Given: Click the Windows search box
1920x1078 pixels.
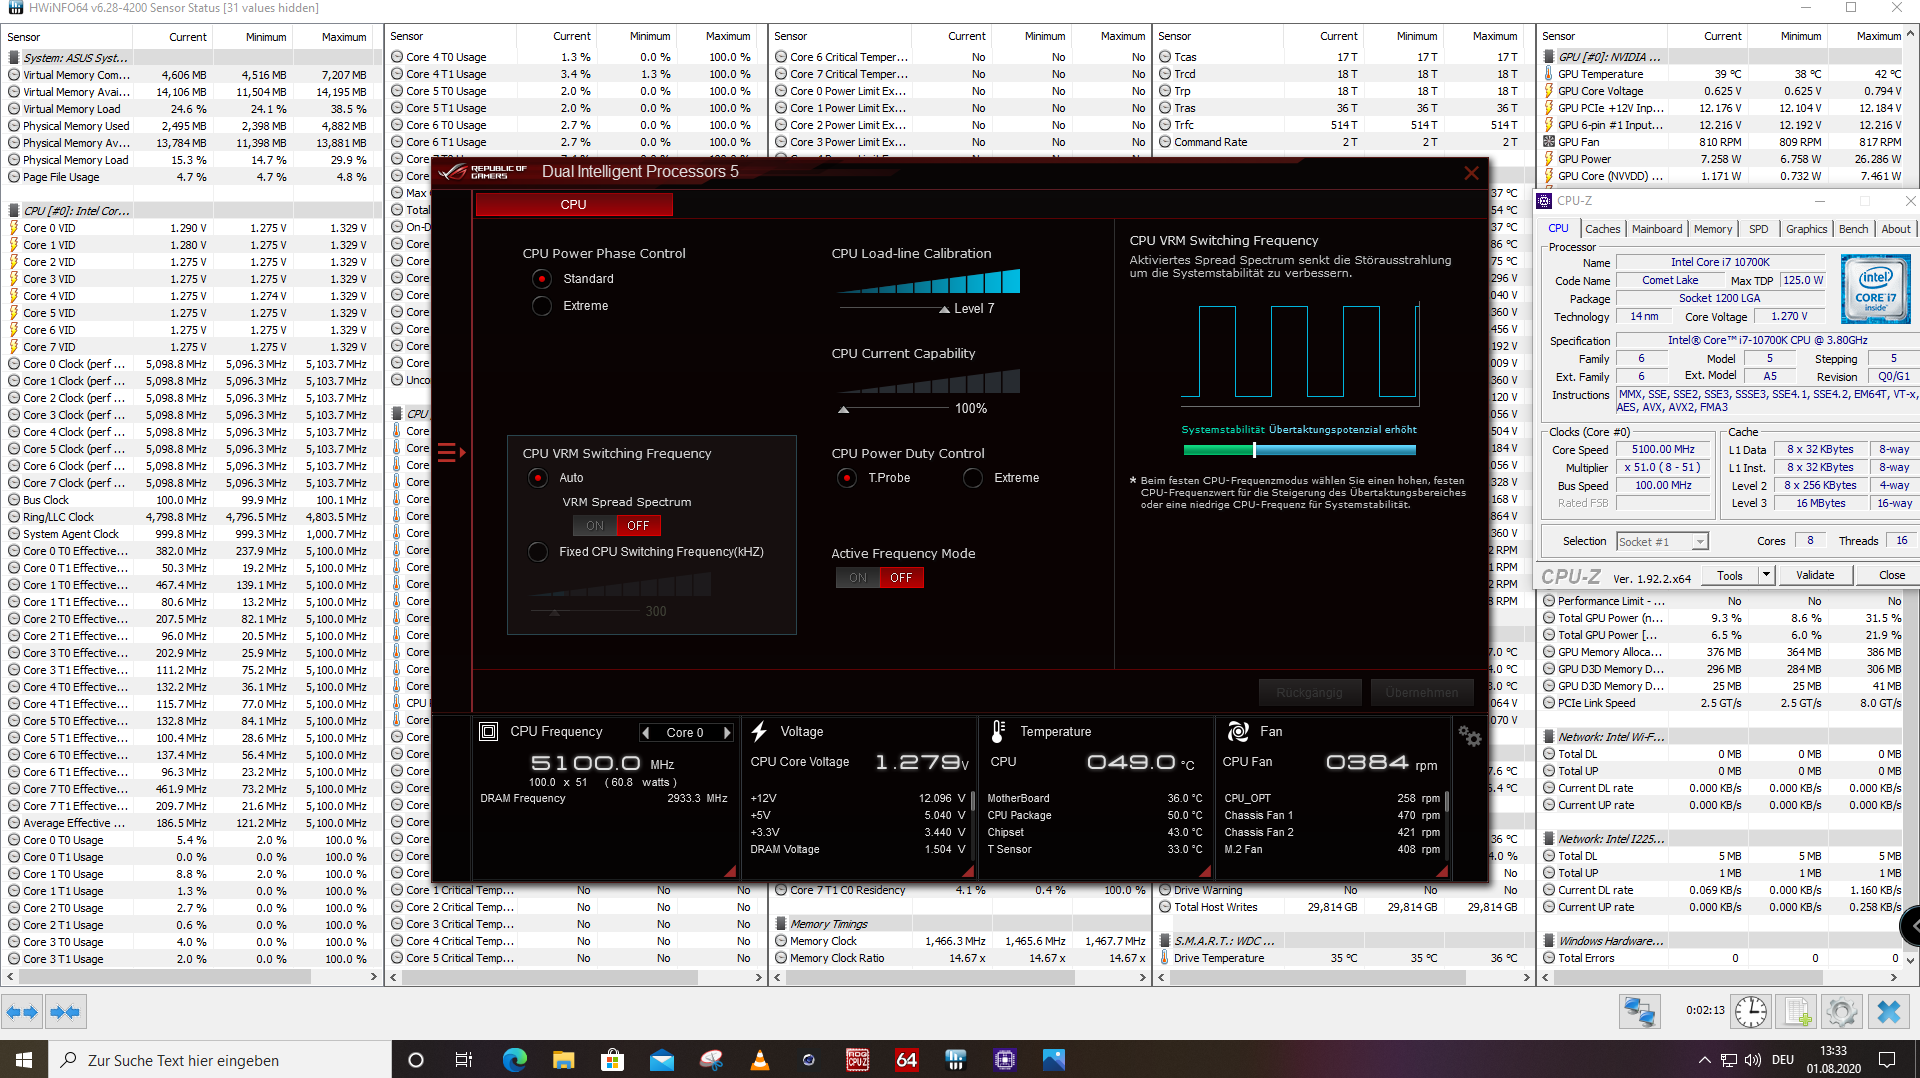Looking at the screenshot, I should tap(219, 1060).
